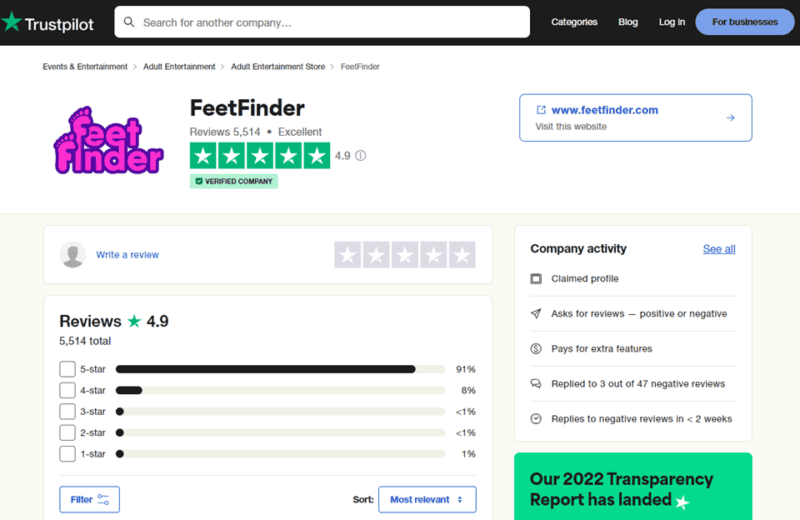Click the first empty rating star
This screenshot has width=800, height=520.
pyautogui.click(x=348, y=255)
